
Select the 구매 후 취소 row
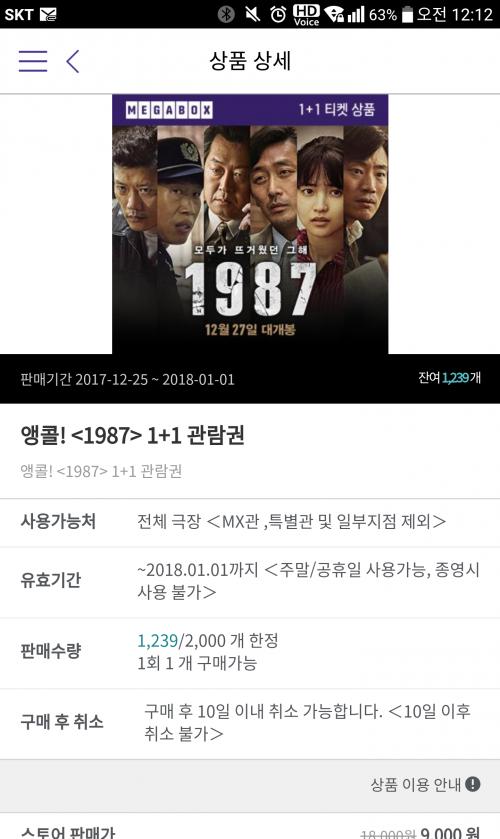click(x=250, y=723)
